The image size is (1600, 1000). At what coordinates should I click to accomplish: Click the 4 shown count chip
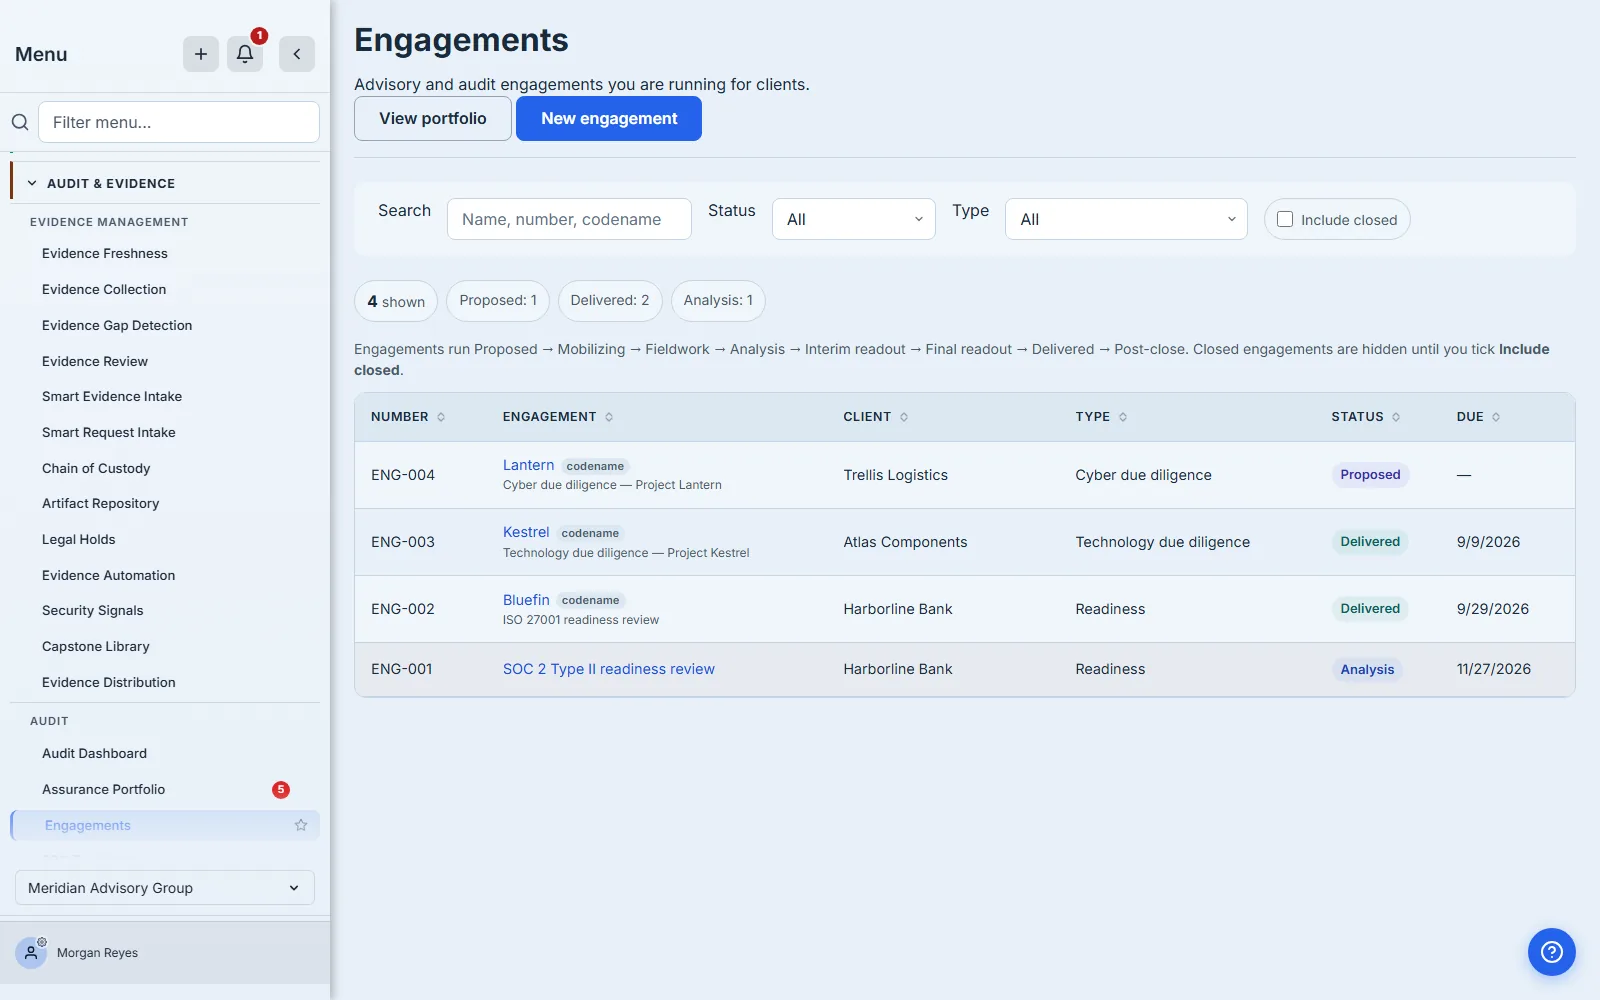pos(396,301)
